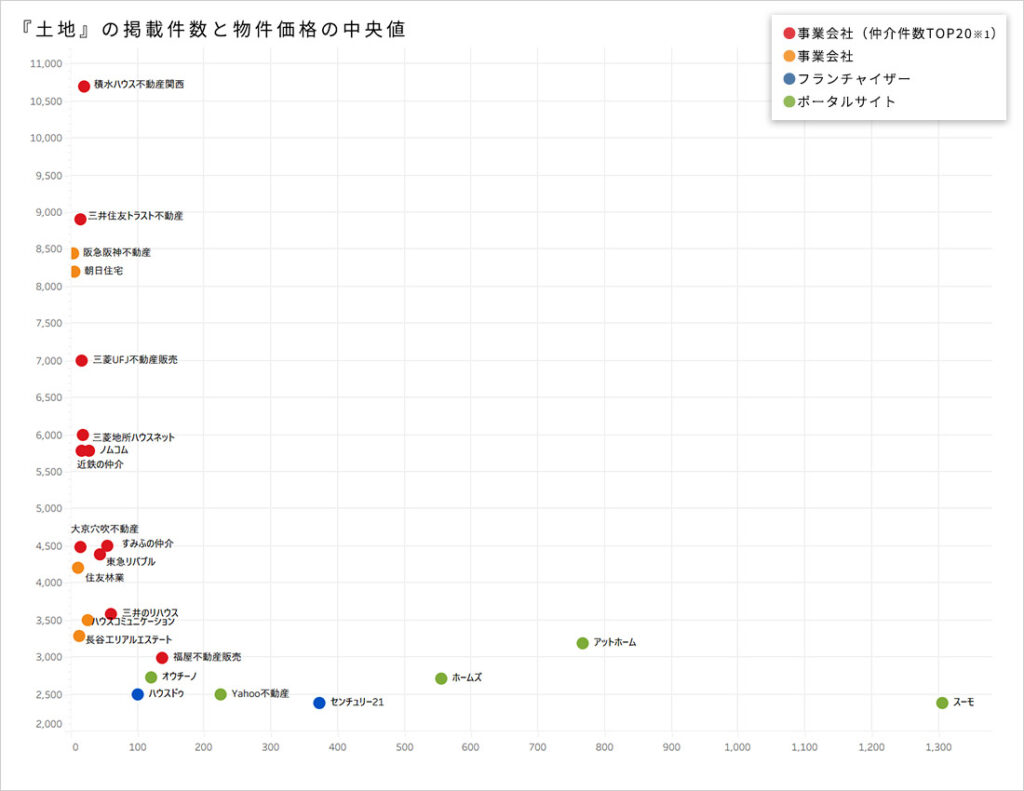Select the 朝日住宅 orange marker
1024x791 pixels.
point(75,272)
